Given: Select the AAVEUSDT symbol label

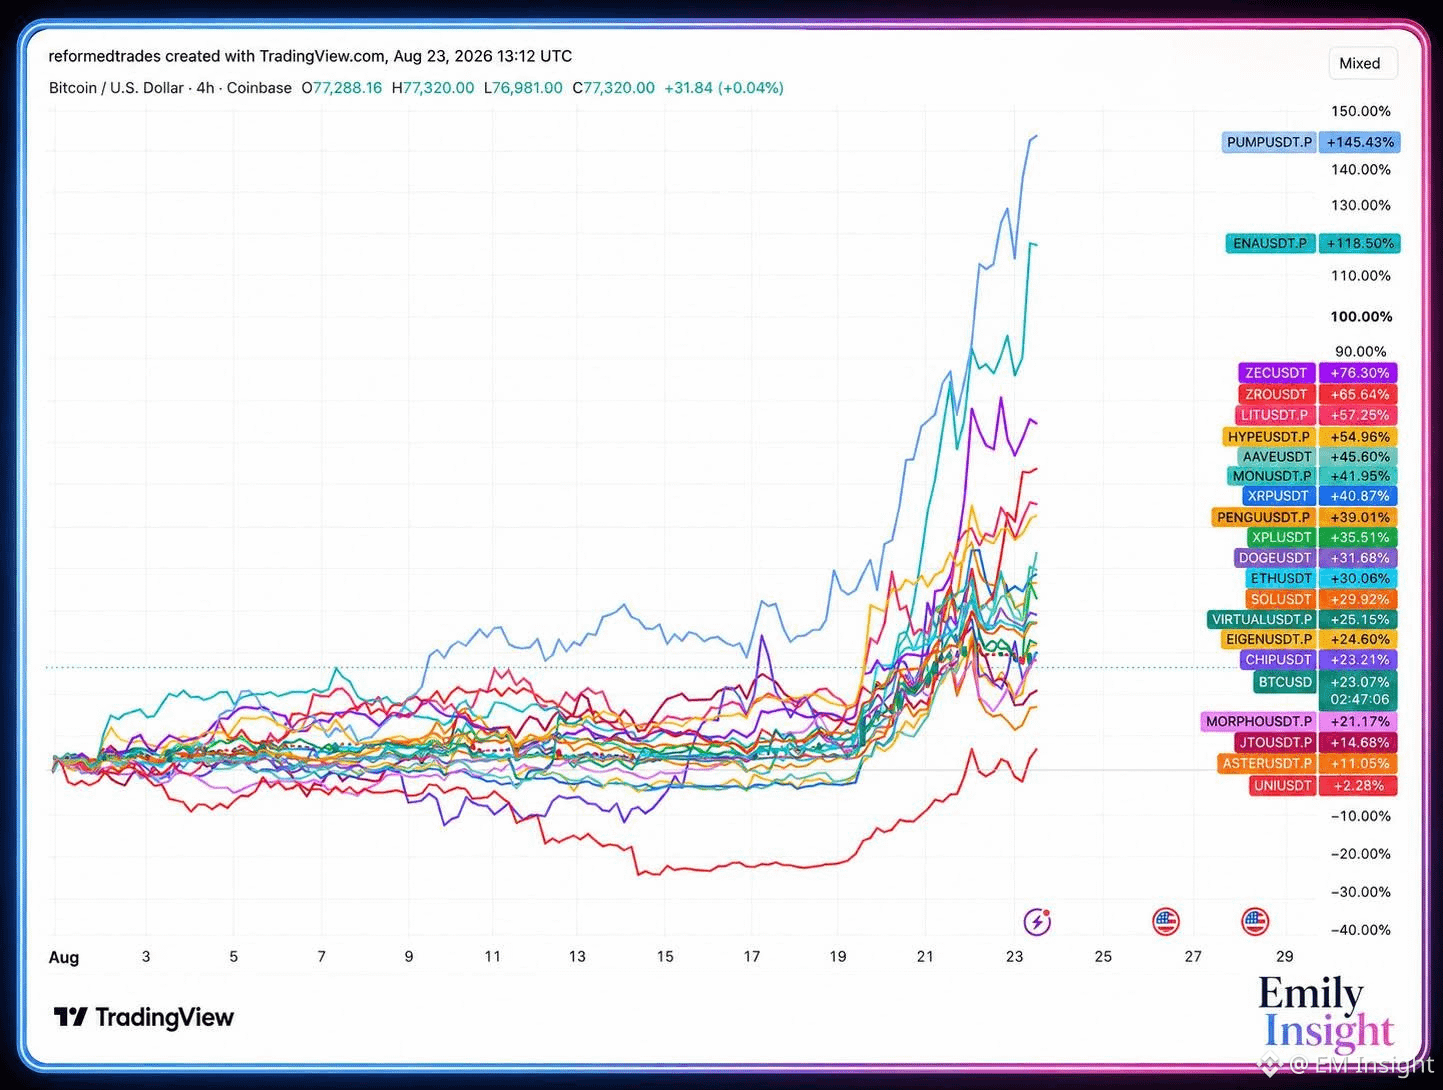Looking at the screenshot, I should (1276, 457).
